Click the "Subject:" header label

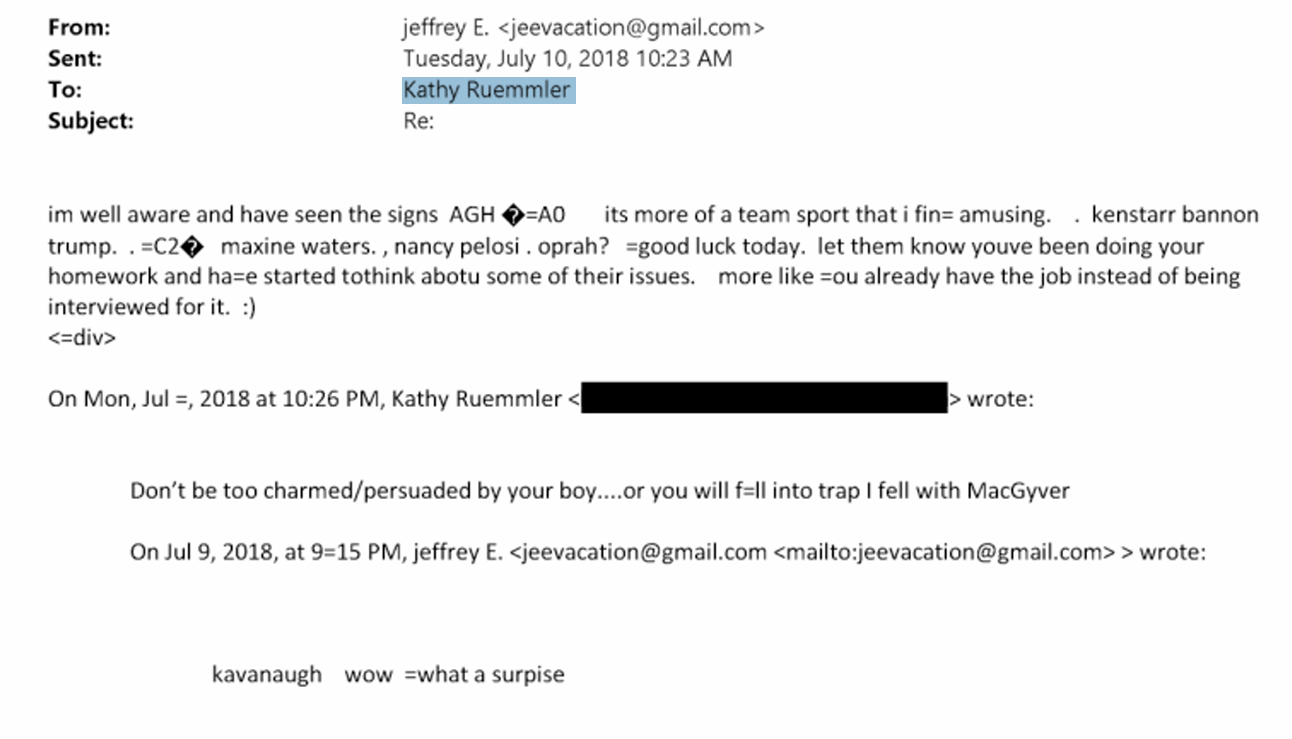click(x=90, y=122)
